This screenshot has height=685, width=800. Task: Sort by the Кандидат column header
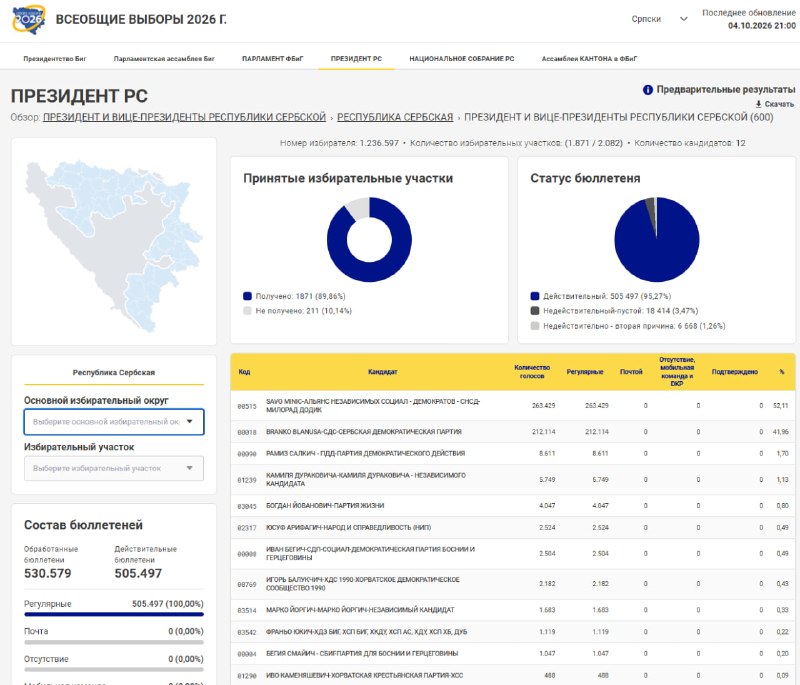pyautogui.click(x=383, y=372)
